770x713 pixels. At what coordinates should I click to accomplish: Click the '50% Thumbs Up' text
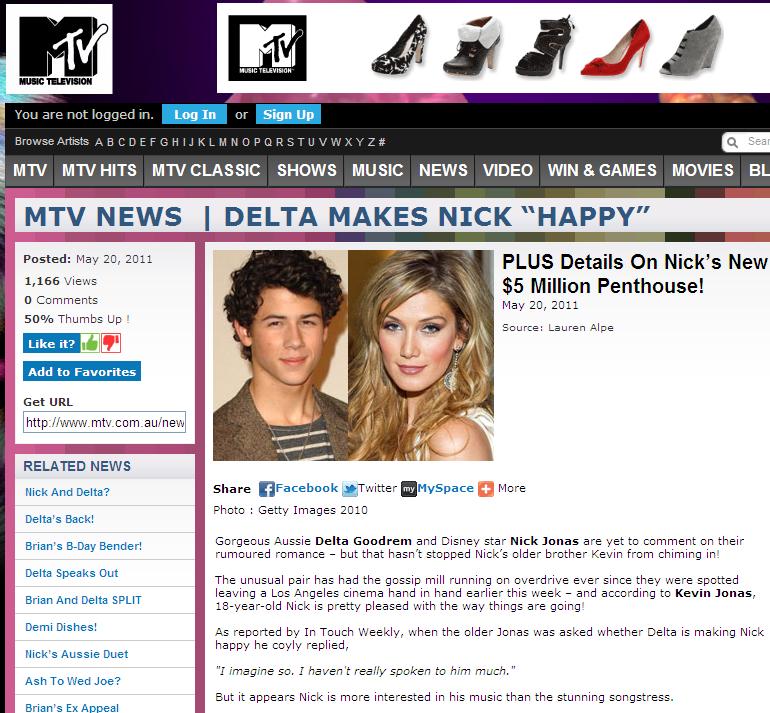click(77, 319)
